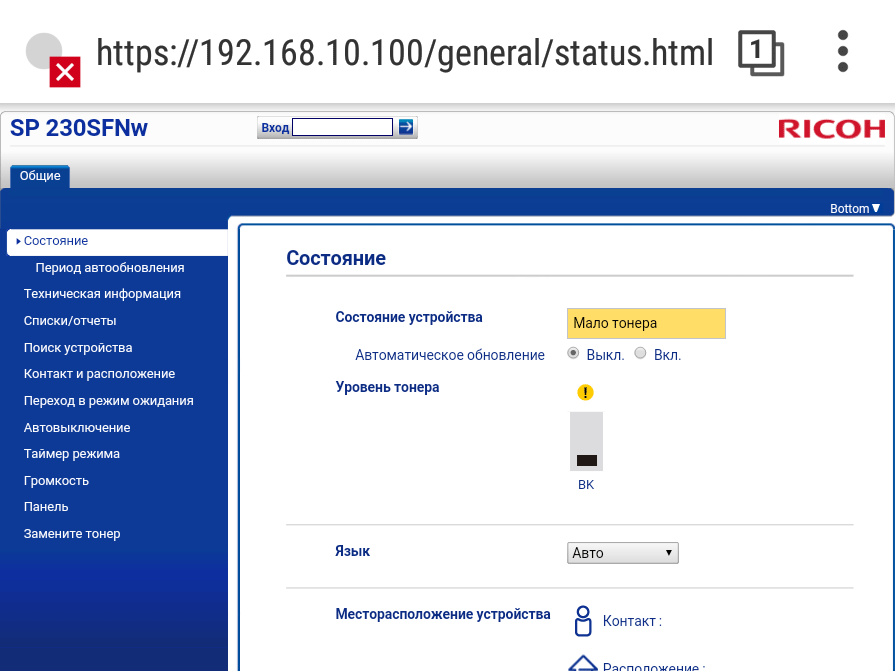The image size is (895, 671).
Task: Click the Контакт : text
Action: pyautogui.click(x=632, y=621)
